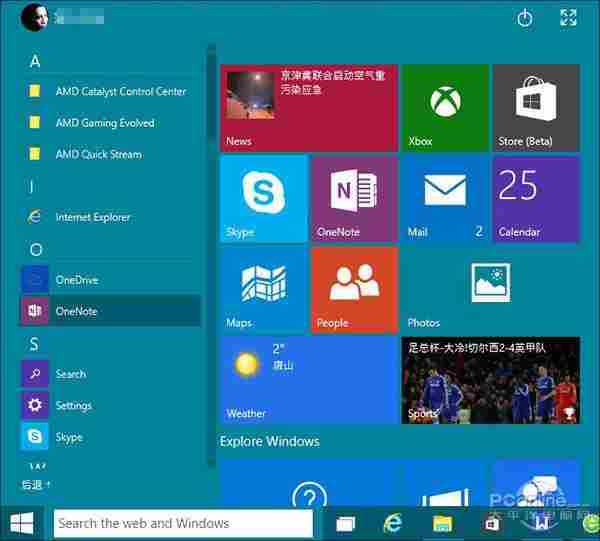This screenshot has width=600, height=541.
Task: Click the app list vertical scrollbar
Action: (x=210, y=250)
